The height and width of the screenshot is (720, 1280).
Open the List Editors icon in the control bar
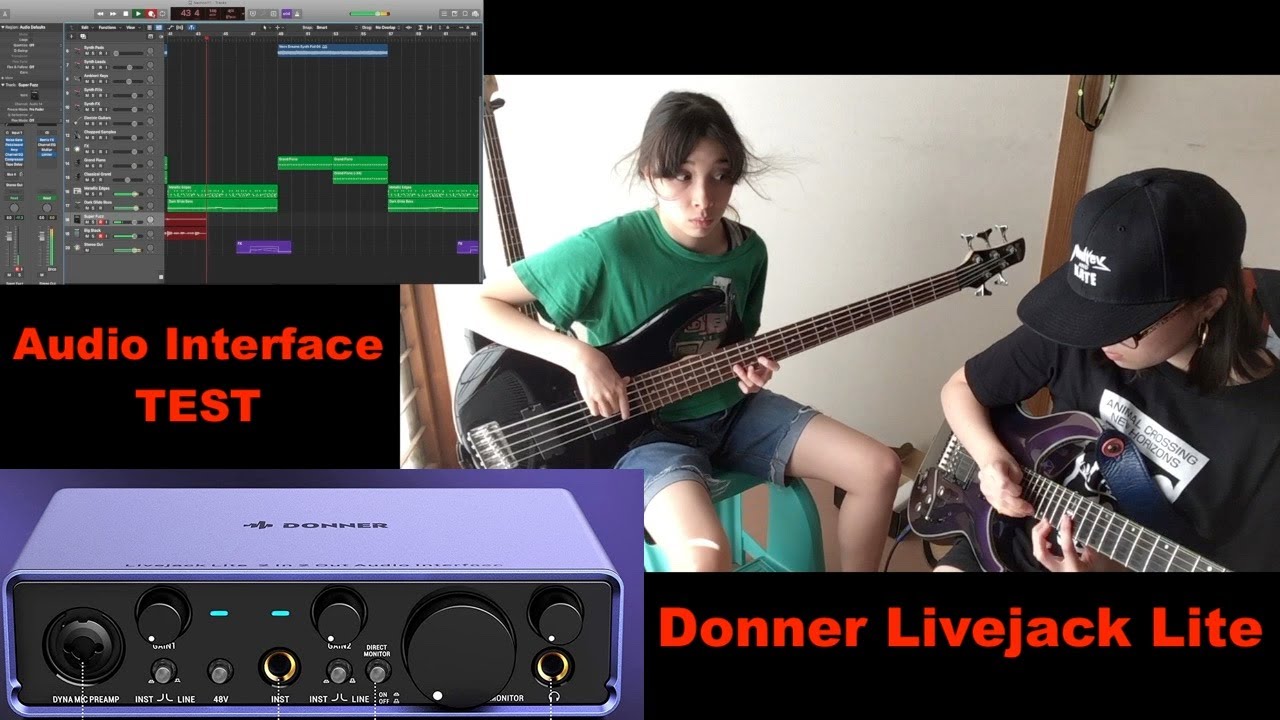[x=444, y=13]
